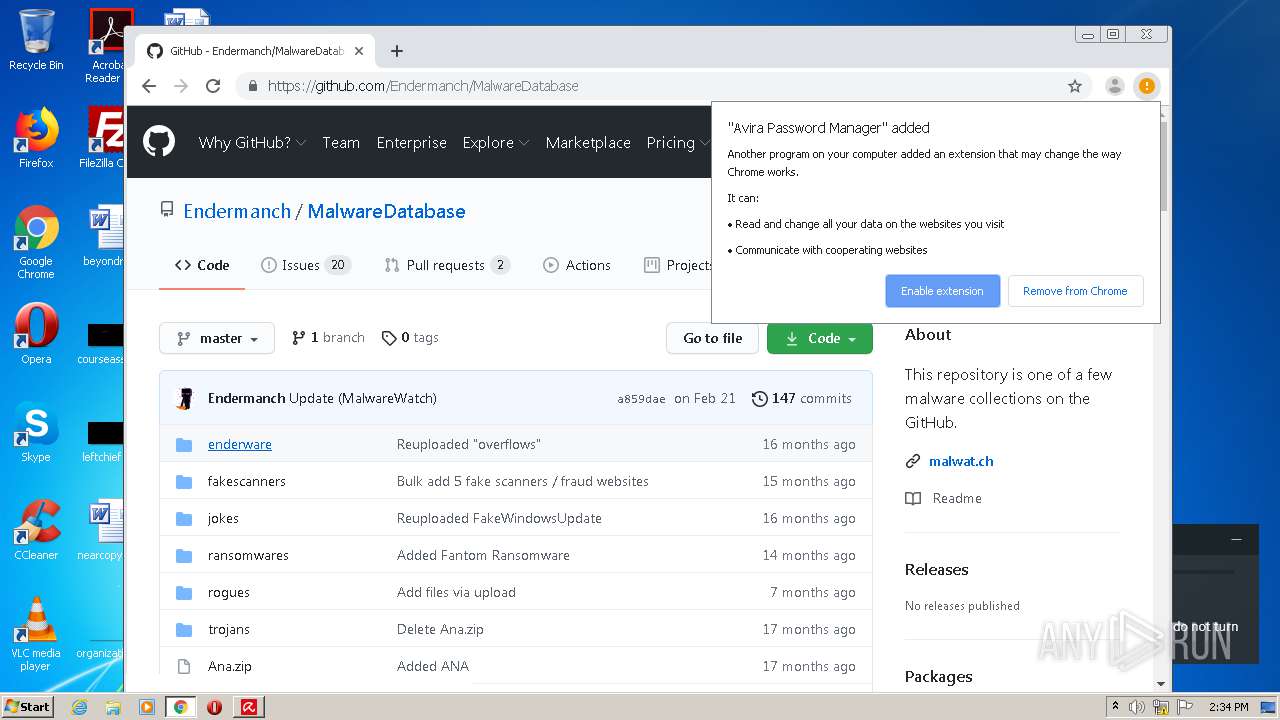
Task: Click Chrome's forward arrow
Action: click(181, 86)
